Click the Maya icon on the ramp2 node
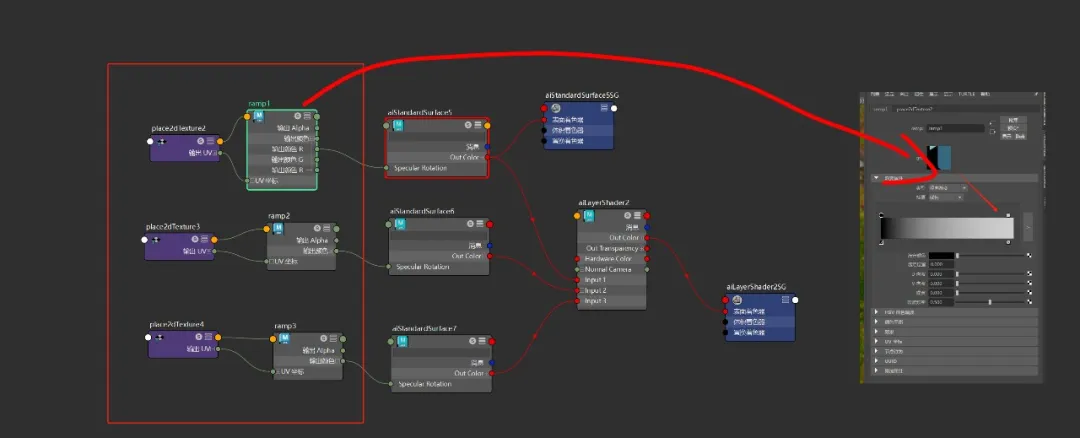1080x438 pixels. (x=278, y=229)
